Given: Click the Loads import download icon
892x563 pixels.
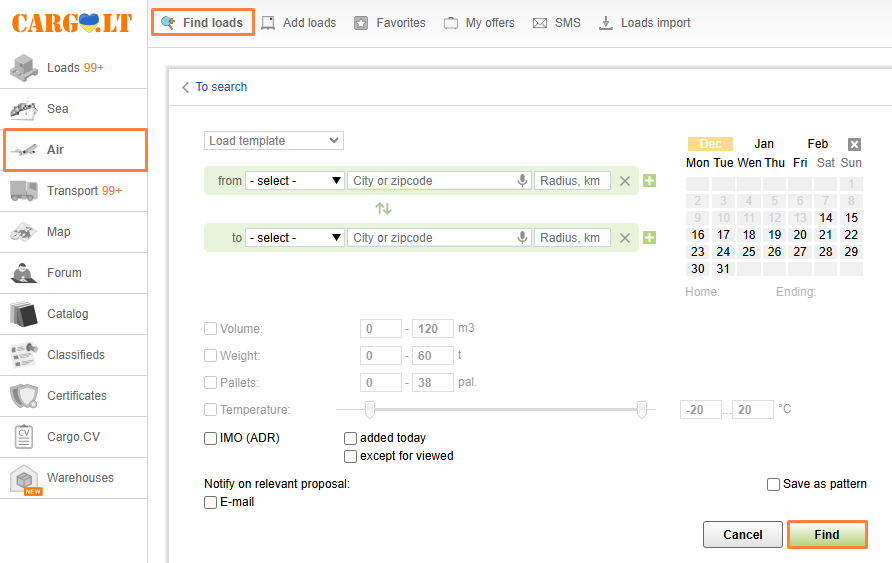Looking at the screenshot, I should [606, 23].
